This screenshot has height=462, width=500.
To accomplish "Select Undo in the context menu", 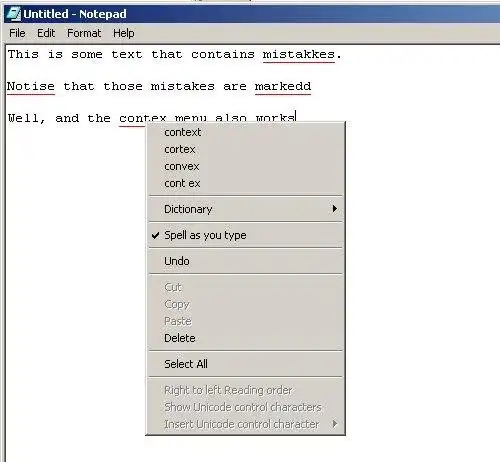I will pyautogui.click(x=245, y=261).
